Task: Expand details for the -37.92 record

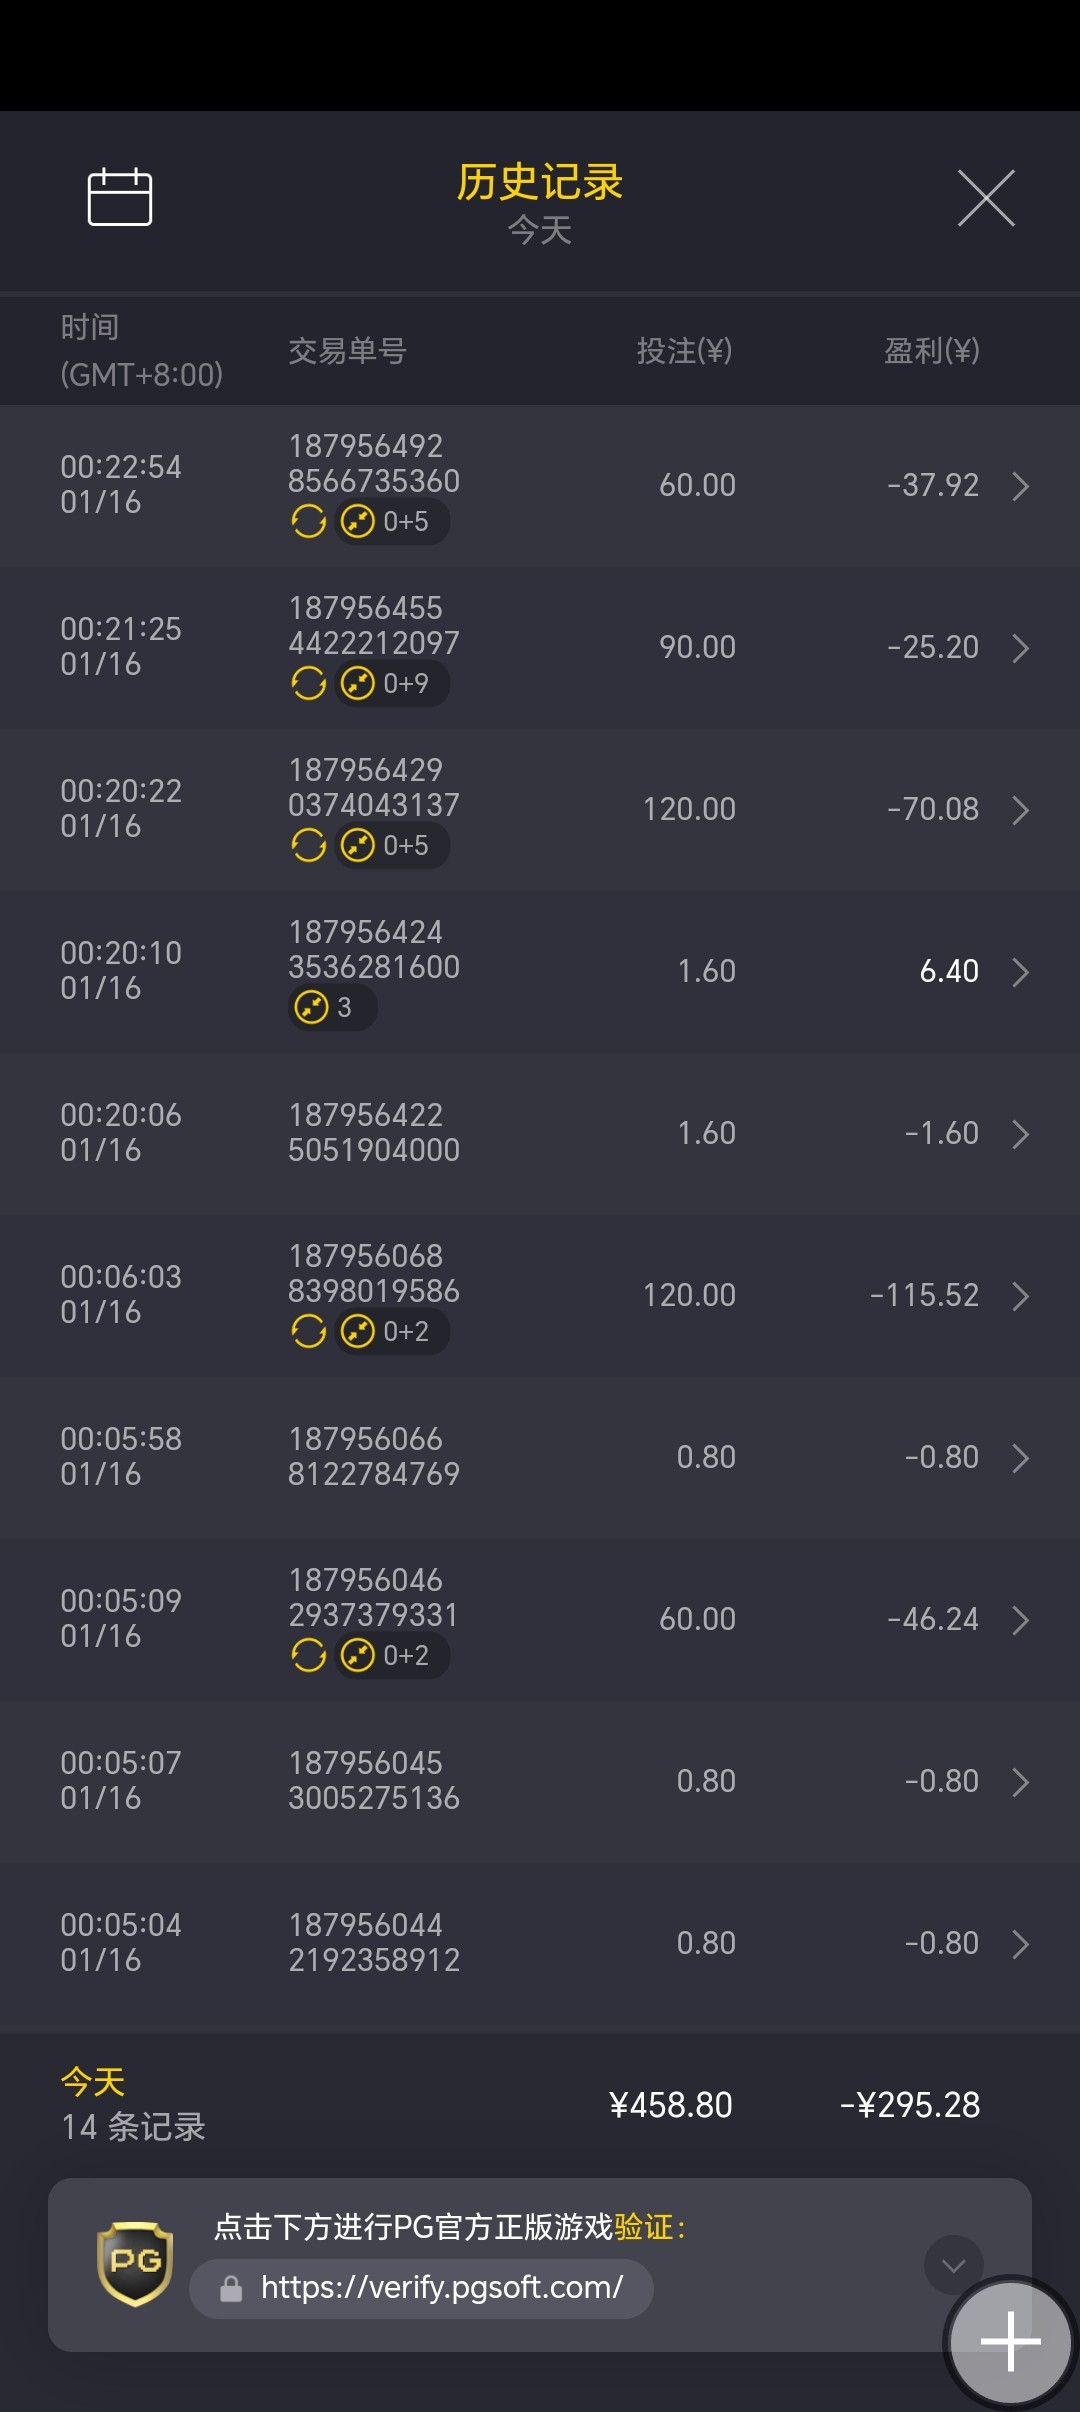Action: pyautogui.click(x=1020, y=486)
